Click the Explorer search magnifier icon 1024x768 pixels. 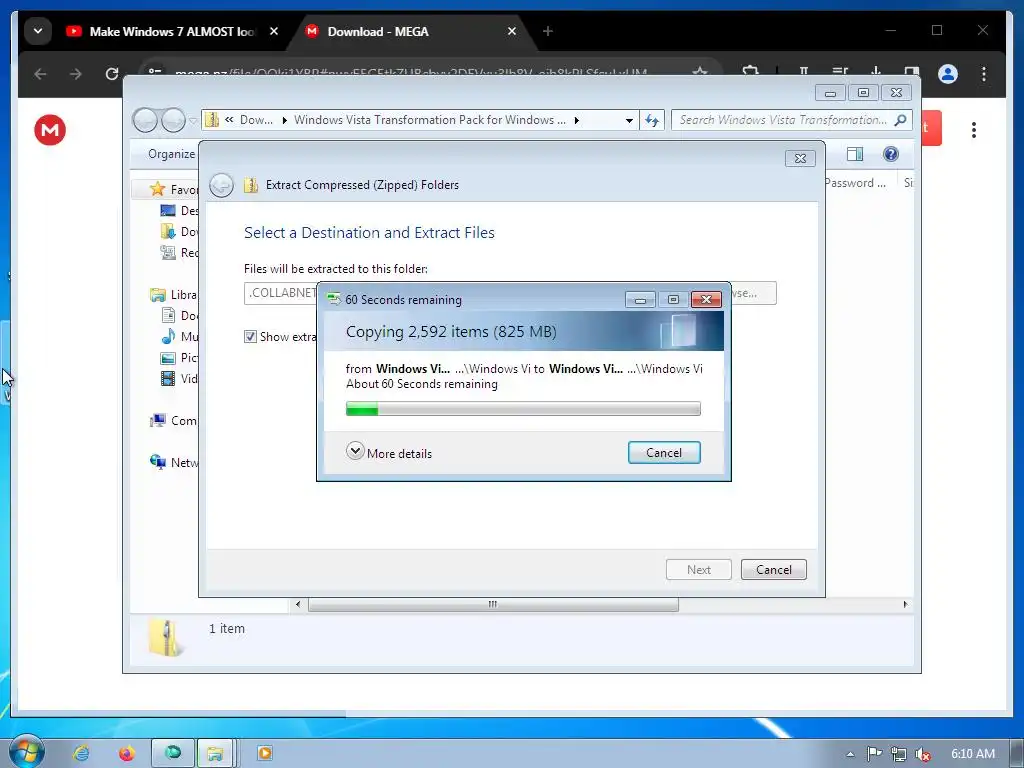pos(901,120)
